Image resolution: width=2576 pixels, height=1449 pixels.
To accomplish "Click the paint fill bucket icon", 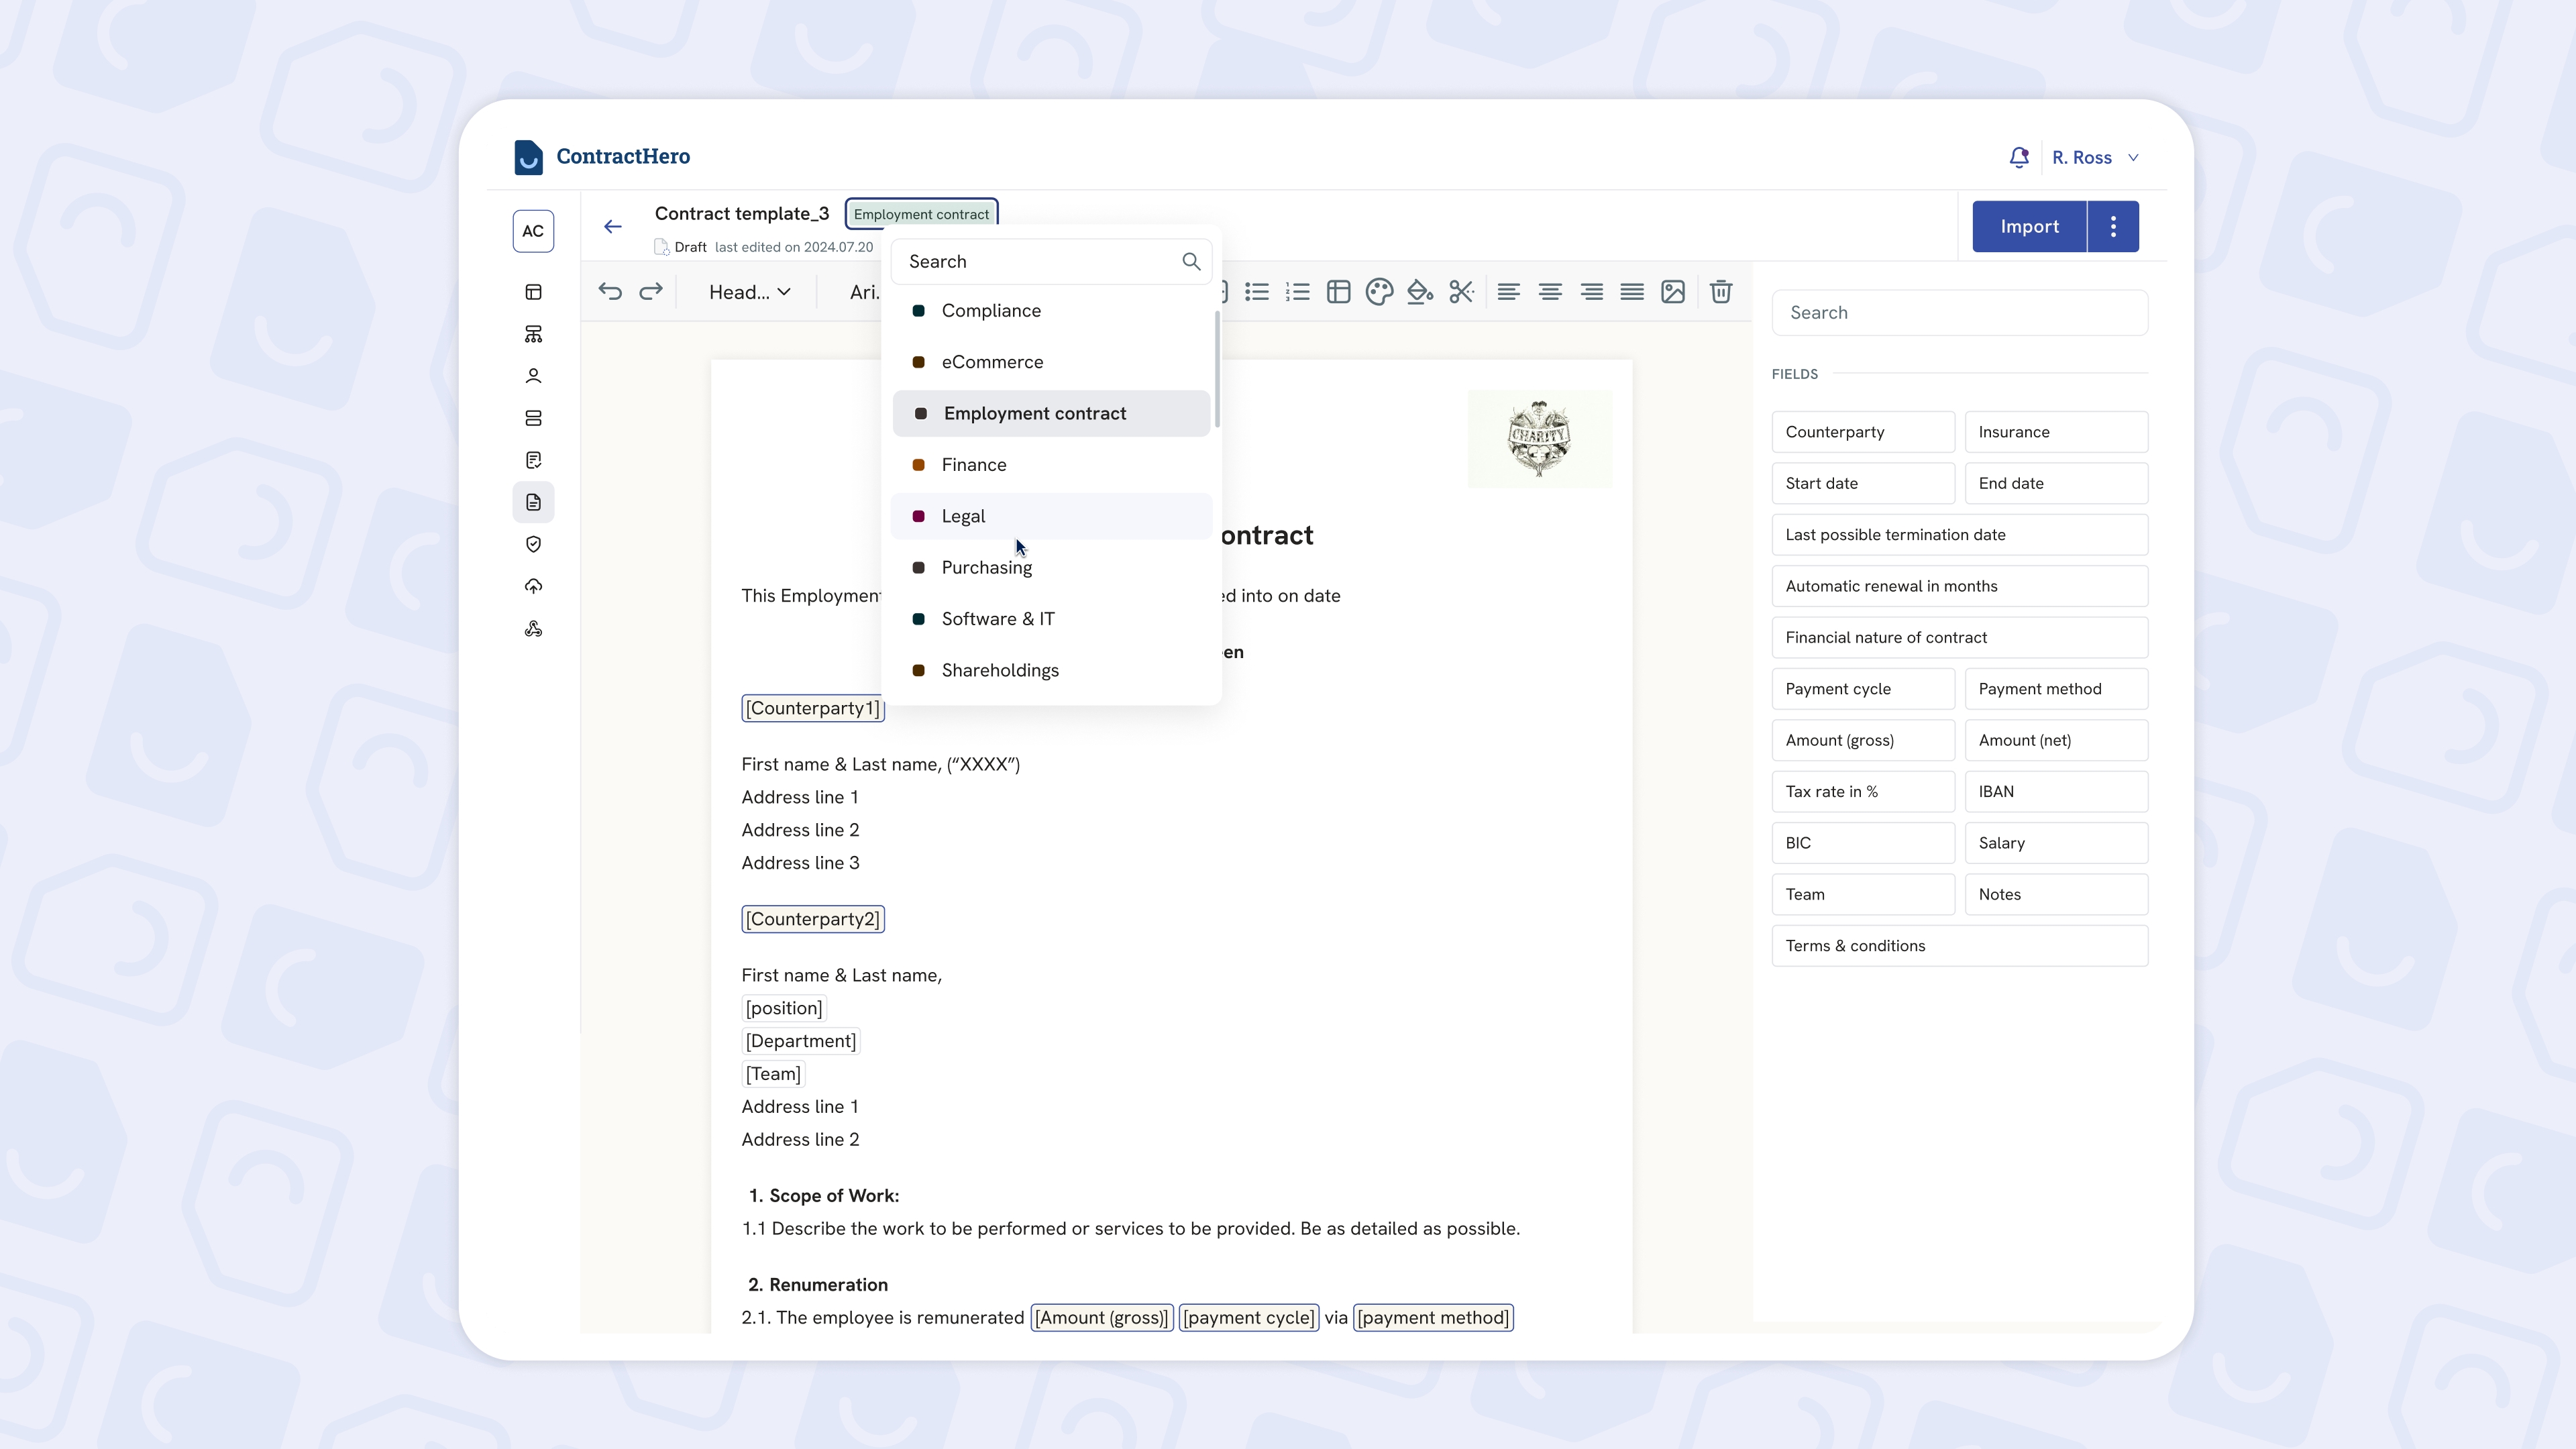I will tap(1420, 292).
